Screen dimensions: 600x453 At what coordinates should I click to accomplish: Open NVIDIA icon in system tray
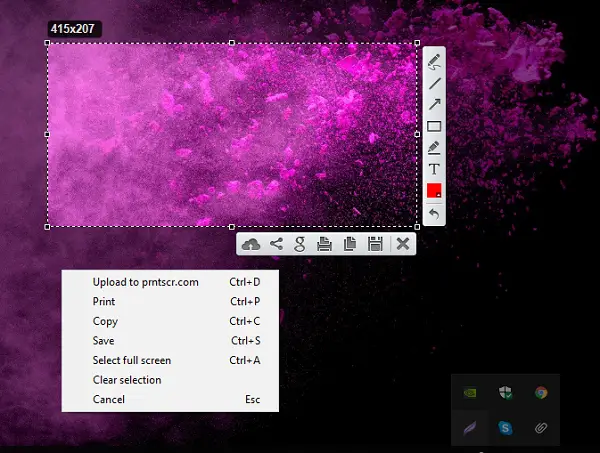(470, 393)
